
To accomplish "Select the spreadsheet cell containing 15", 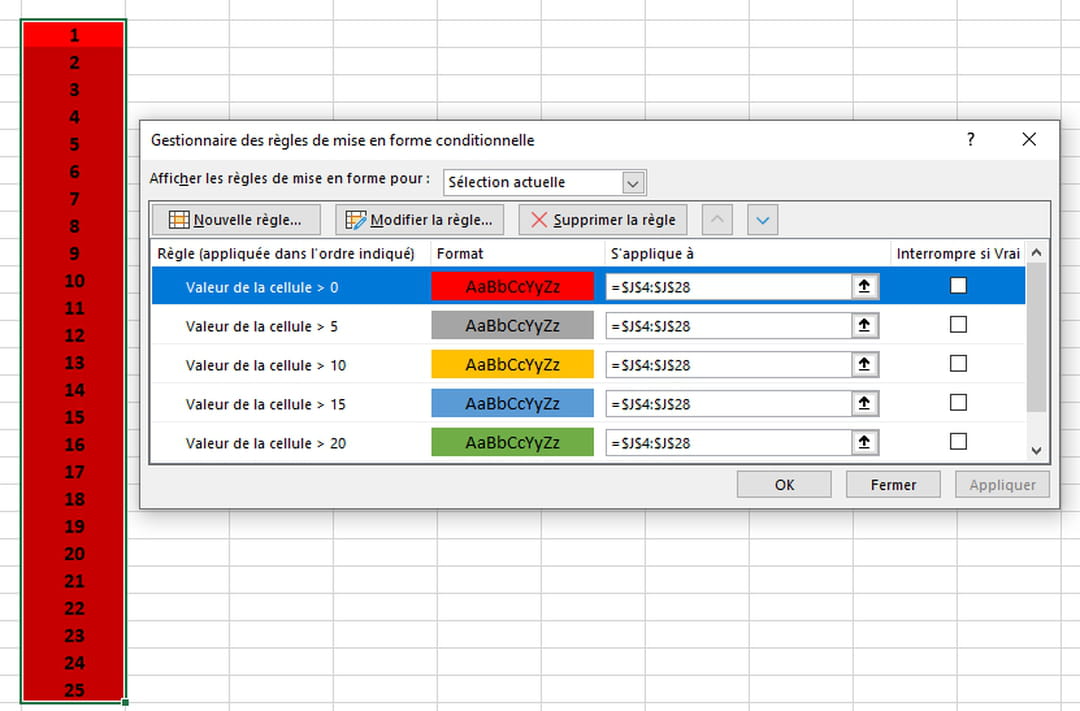I will (x=74, y=417).
